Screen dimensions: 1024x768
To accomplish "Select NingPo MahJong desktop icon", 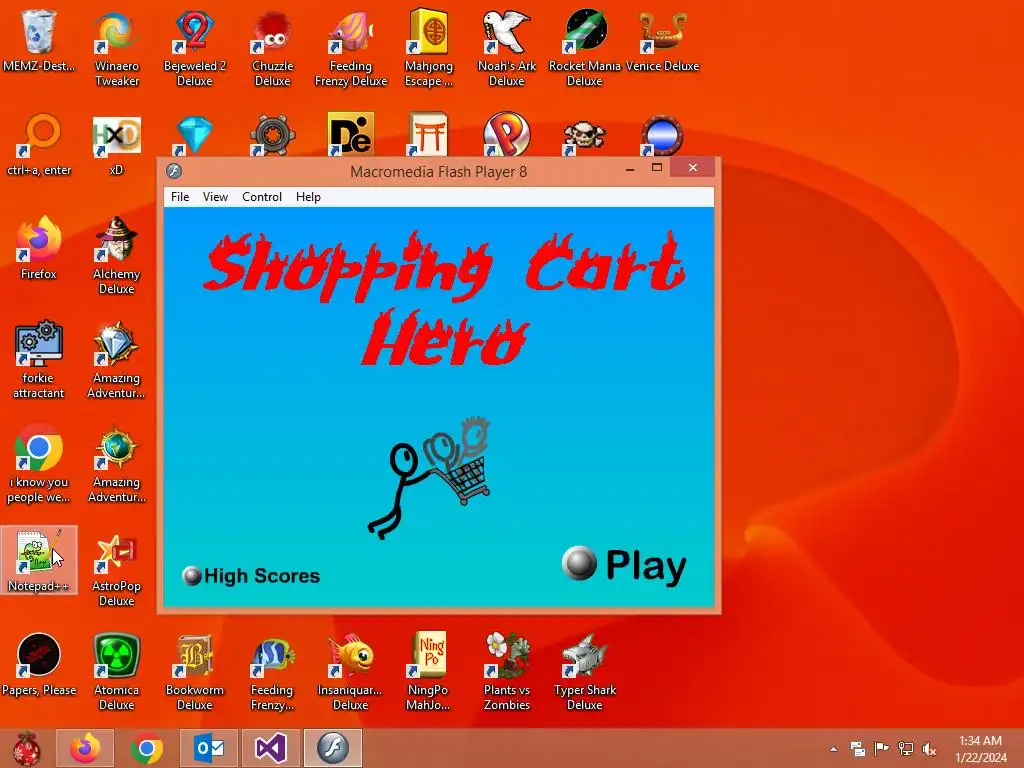I will coord(428,672).
